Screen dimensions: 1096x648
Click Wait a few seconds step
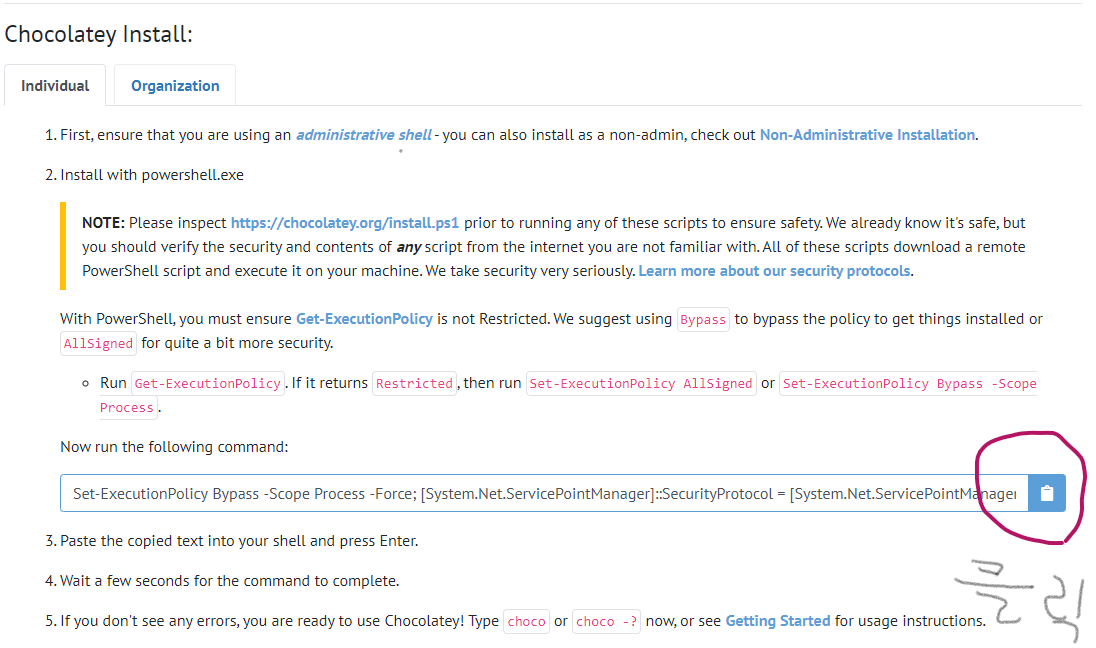pos(229,580)
